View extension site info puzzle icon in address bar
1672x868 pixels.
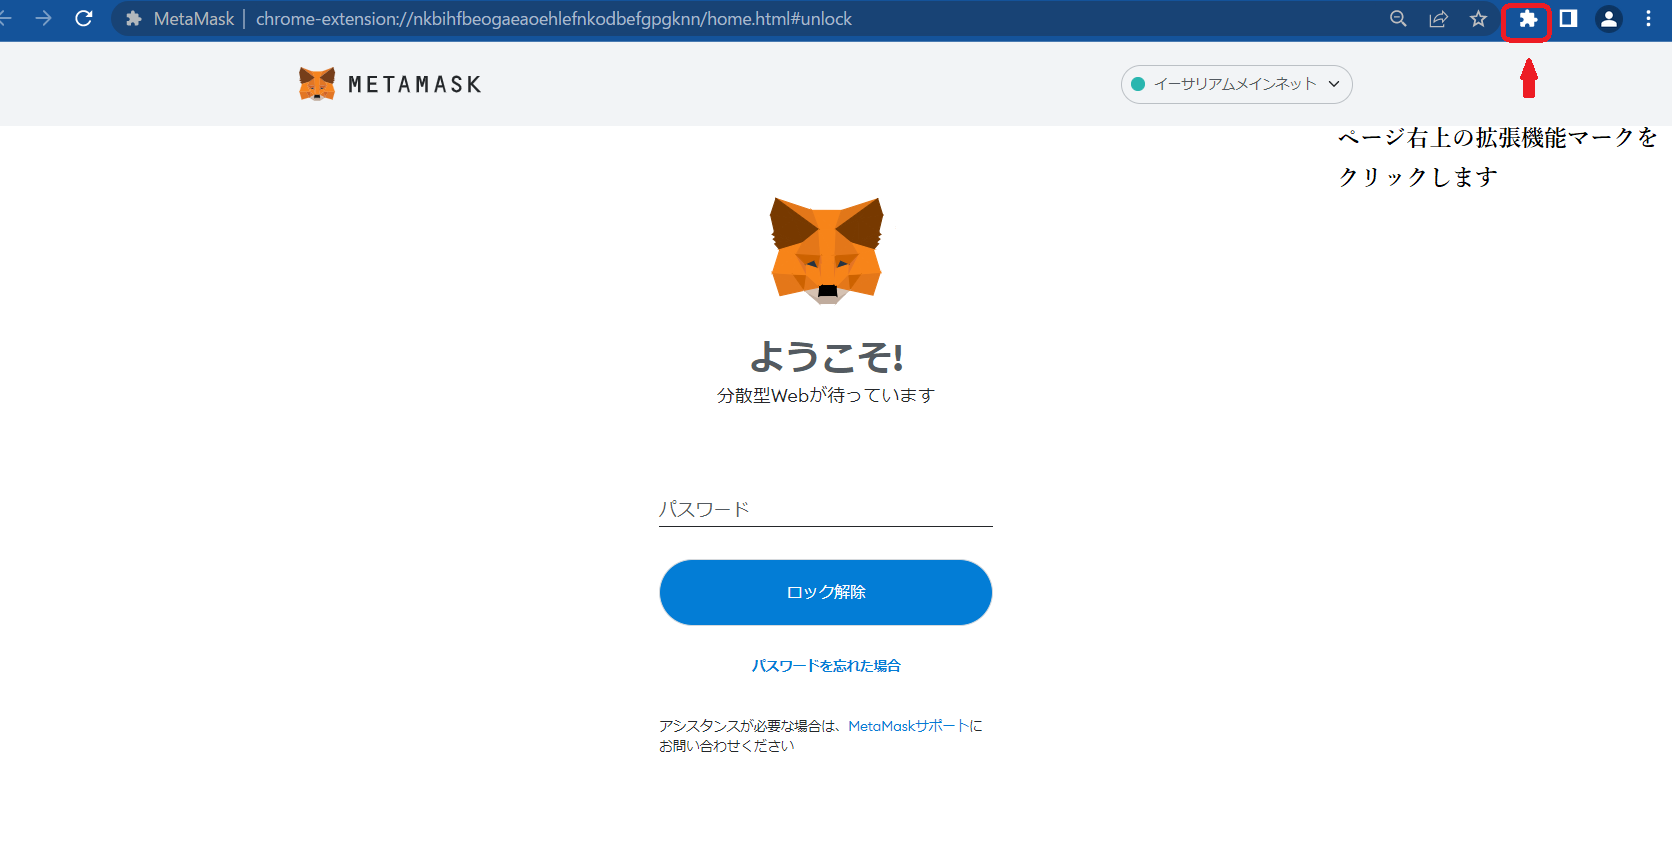click(x=133, y=19)
